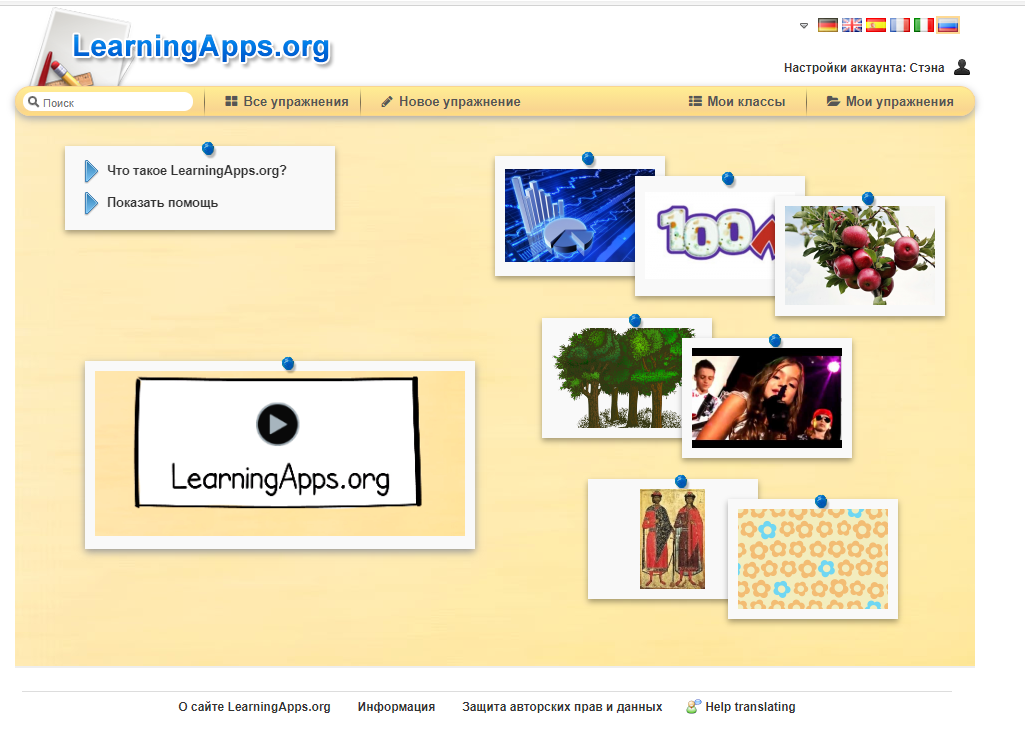
Task: Focus the Поиск search field
Action: click(109, 102)
